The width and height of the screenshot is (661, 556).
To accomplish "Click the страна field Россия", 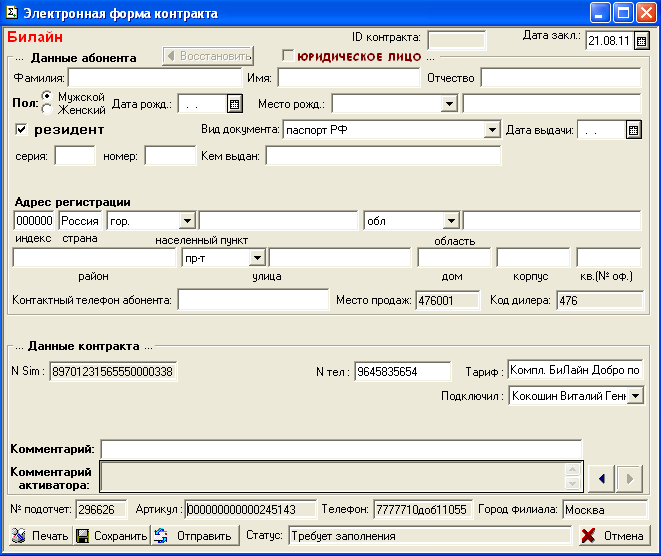I will pyautogui.click(x=80, y=220).
